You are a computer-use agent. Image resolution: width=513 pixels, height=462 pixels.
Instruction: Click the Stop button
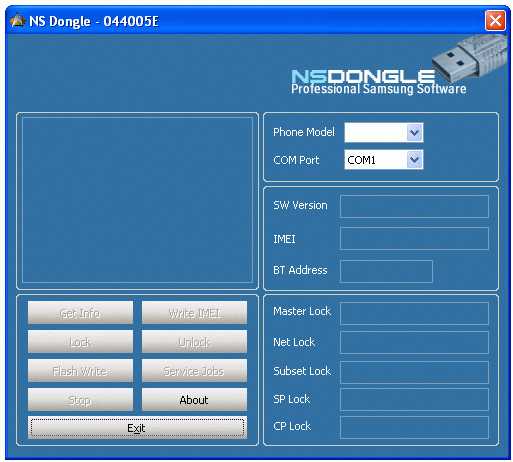(x=80, y=399)
